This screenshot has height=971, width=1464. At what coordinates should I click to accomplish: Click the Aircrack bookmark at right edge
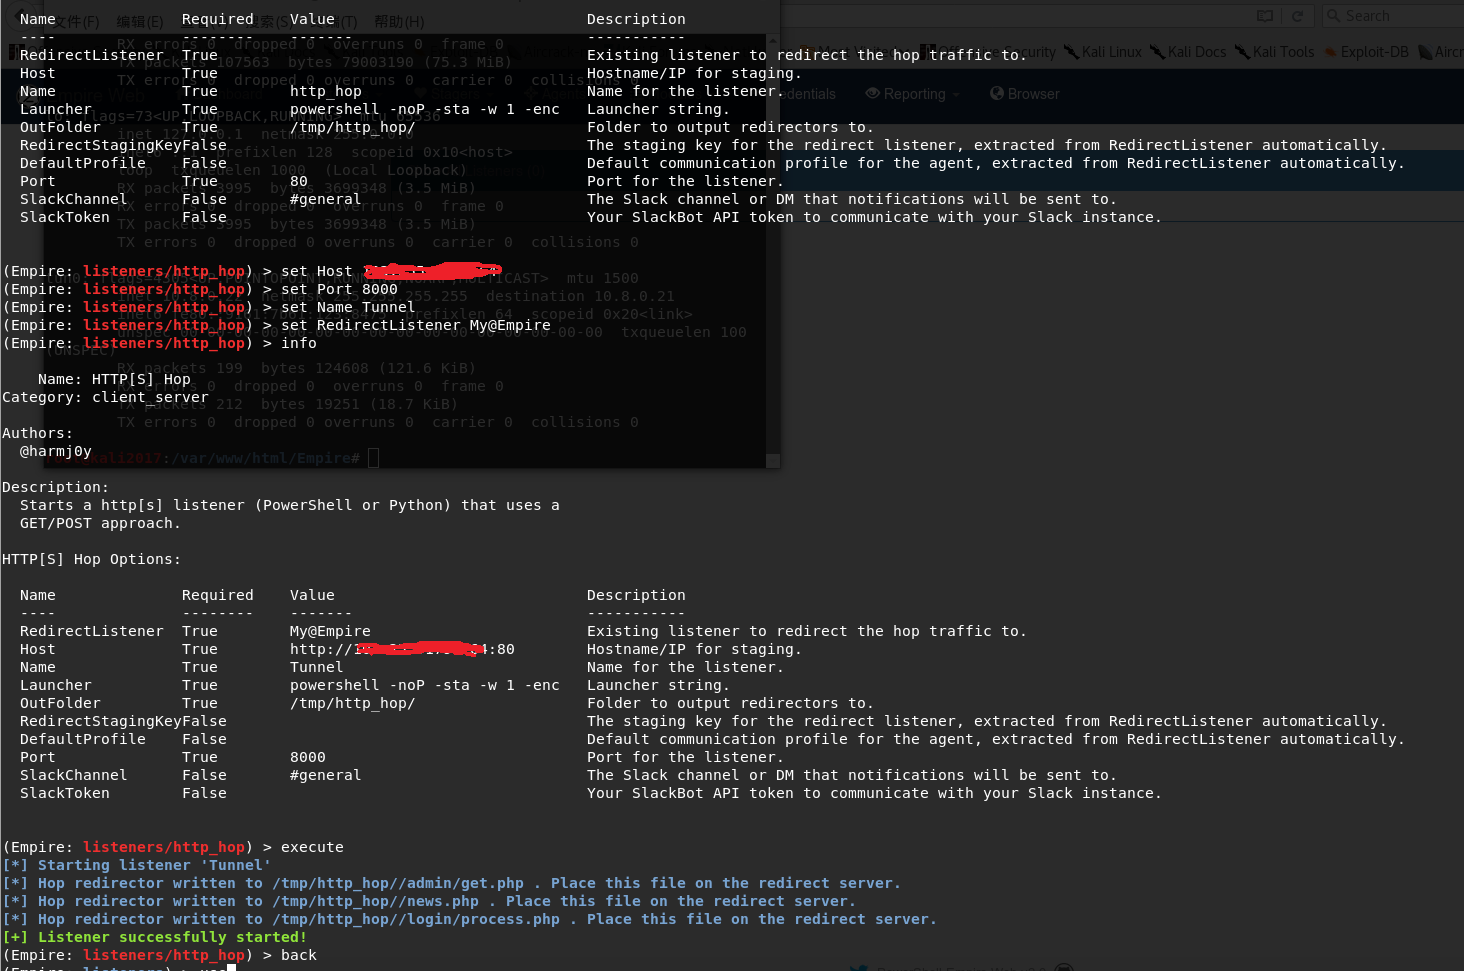click(x=1441, y=52)
